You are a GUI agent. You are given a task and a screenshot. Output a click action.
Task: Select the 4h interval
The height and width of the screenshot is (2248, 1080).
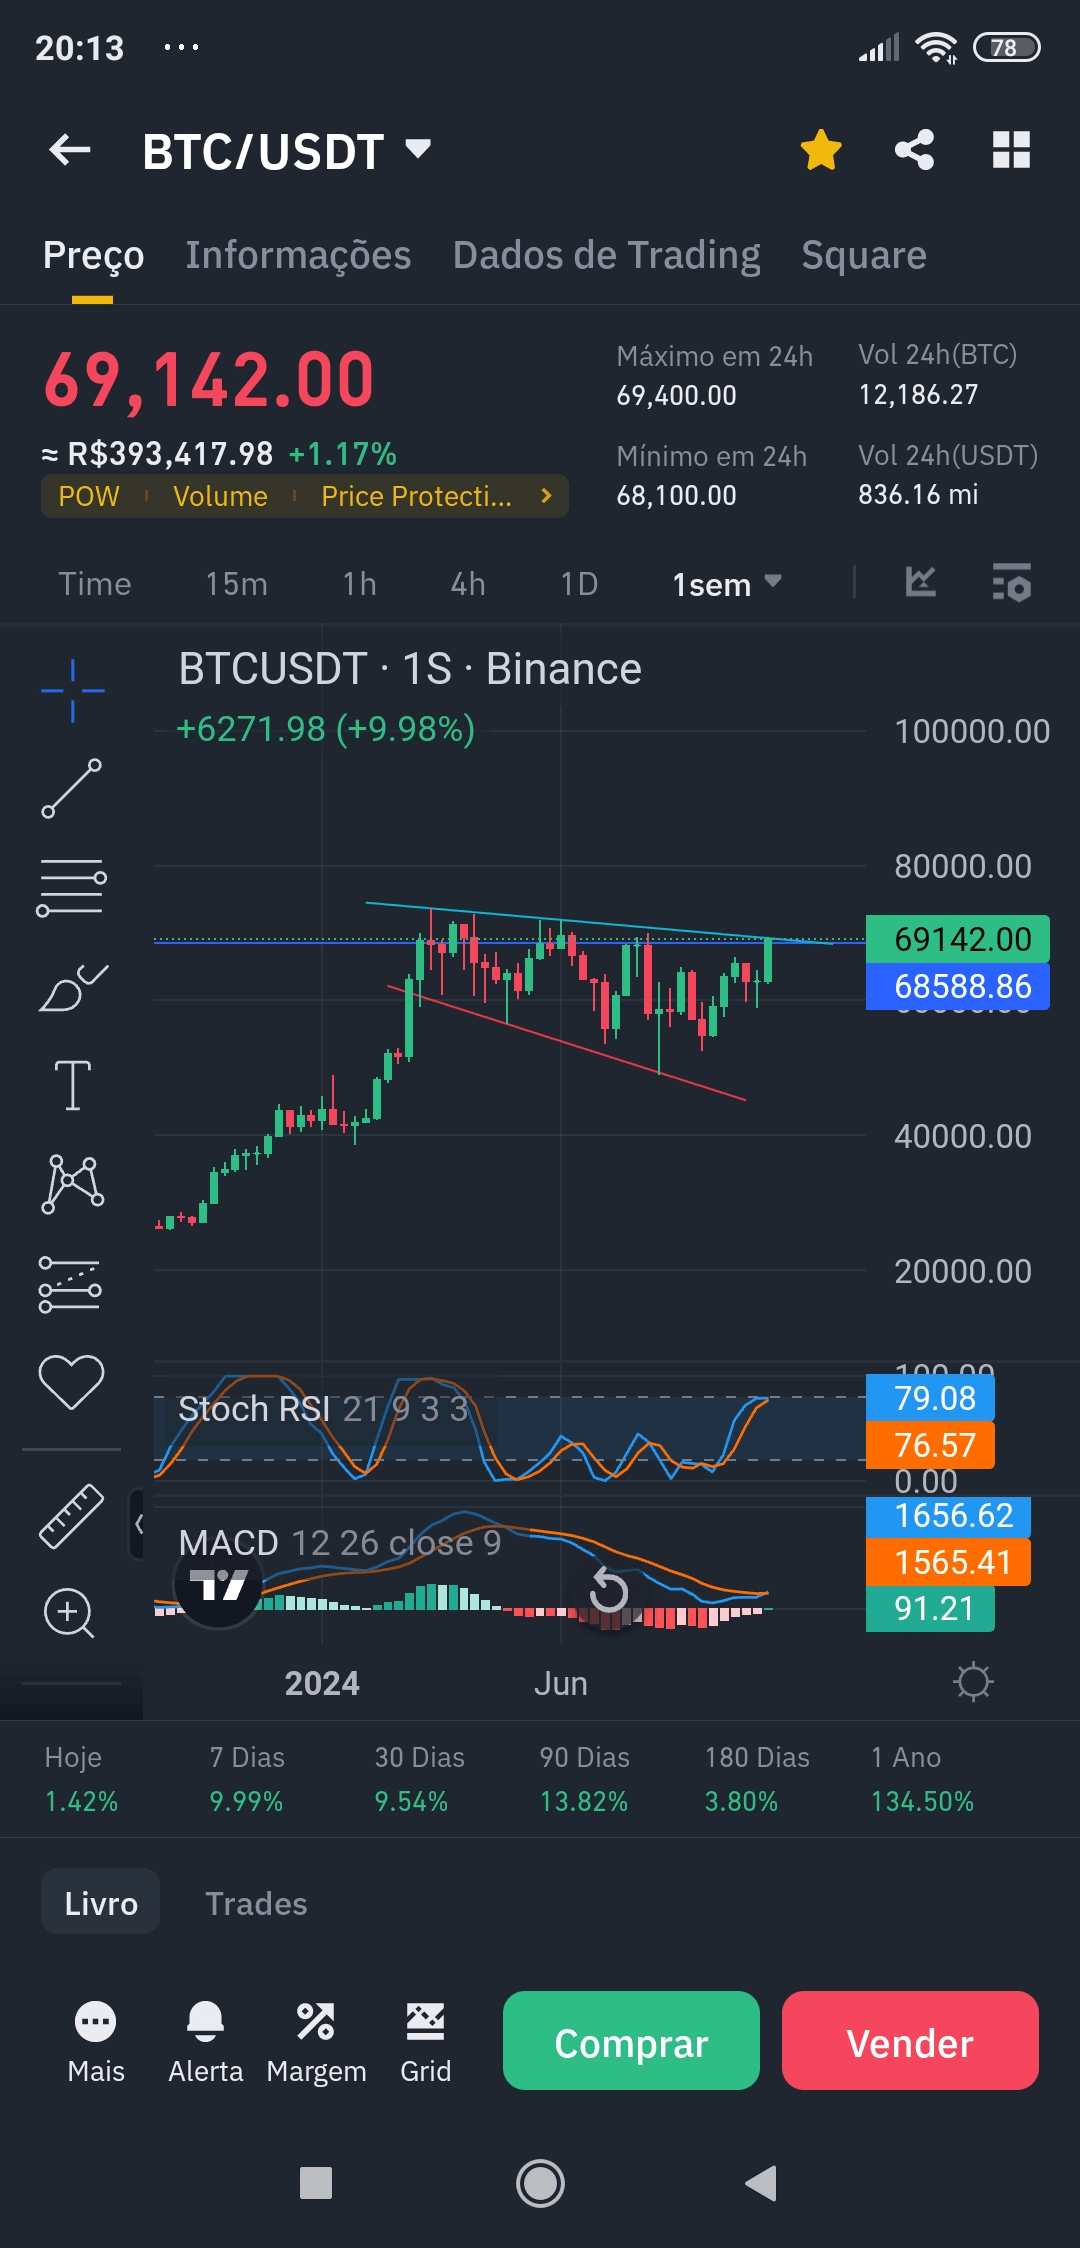pos(468,584)
